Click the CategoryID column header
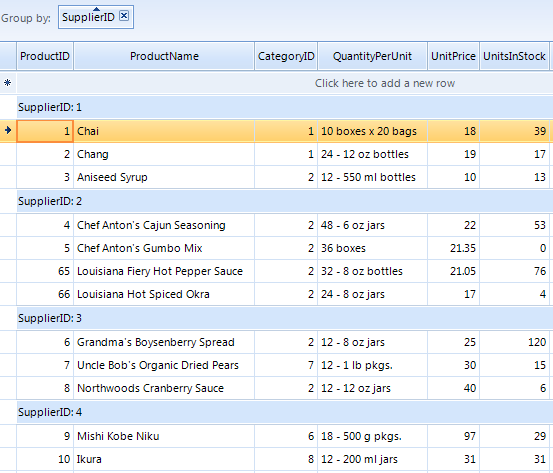This screenshot has width=553, height=473. pos(286,56)
